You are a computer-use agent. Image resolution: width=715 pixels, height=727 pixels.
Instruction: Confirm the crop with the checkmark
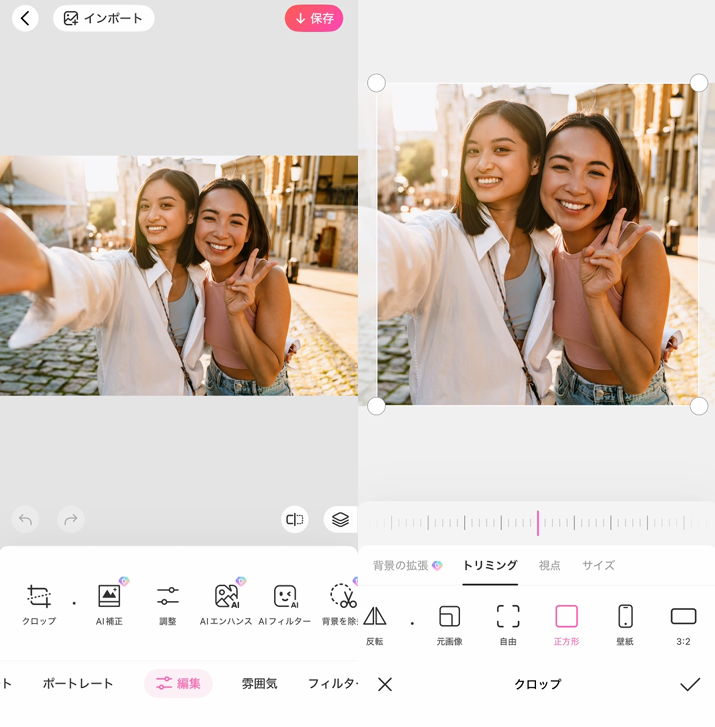coord(690,684)
